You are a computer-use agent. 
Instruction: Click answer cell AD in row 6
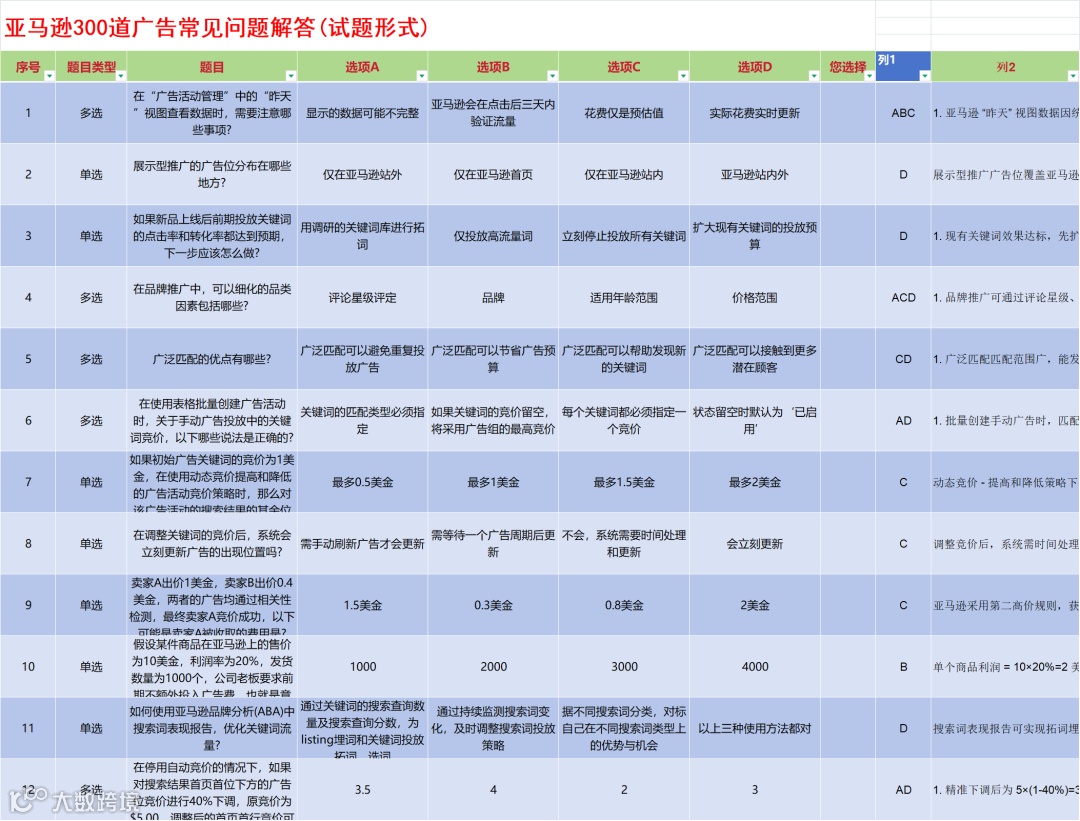coord(903,420)
